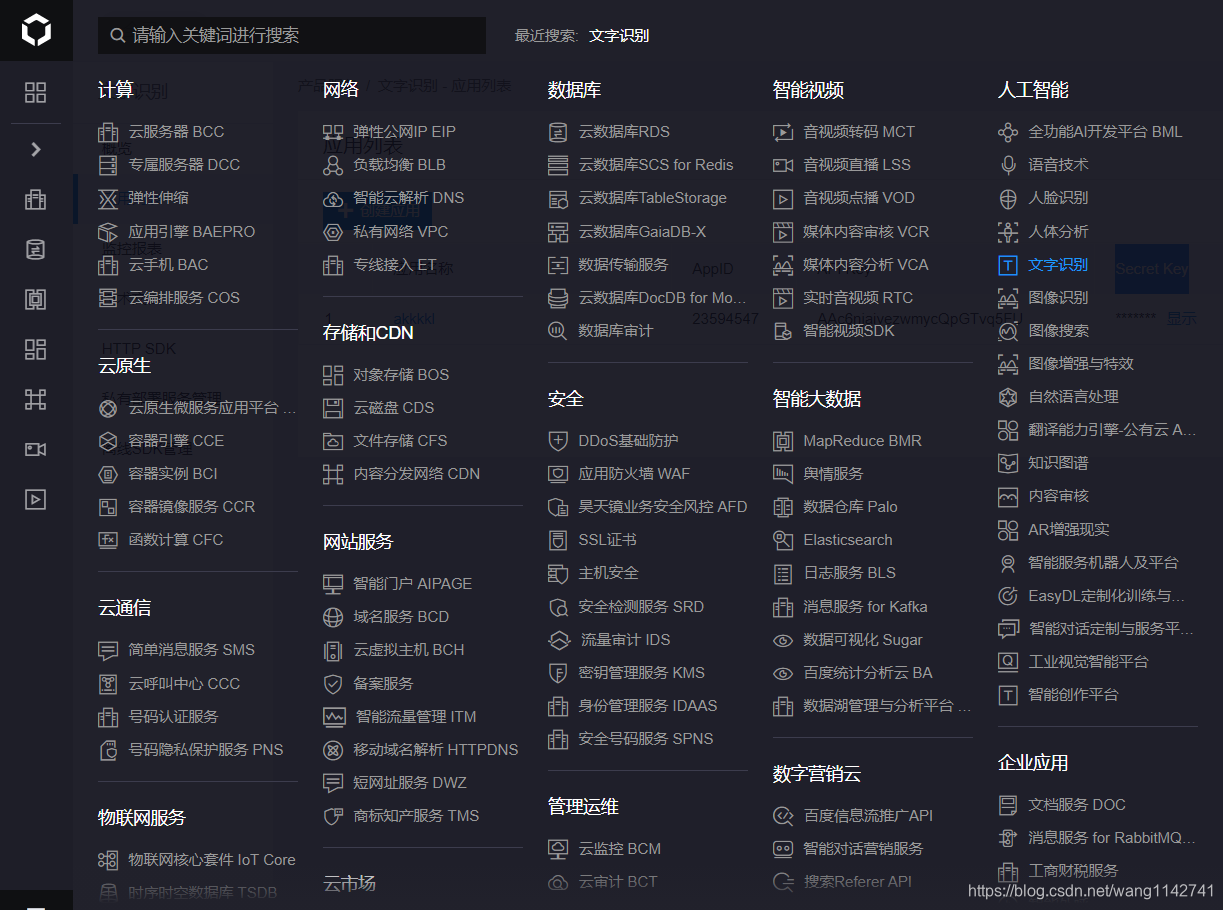Viewport: 1223px width, 910px height.
Task: Click the 简单消息服务 SMS icon
Action: tap(109, 650)
